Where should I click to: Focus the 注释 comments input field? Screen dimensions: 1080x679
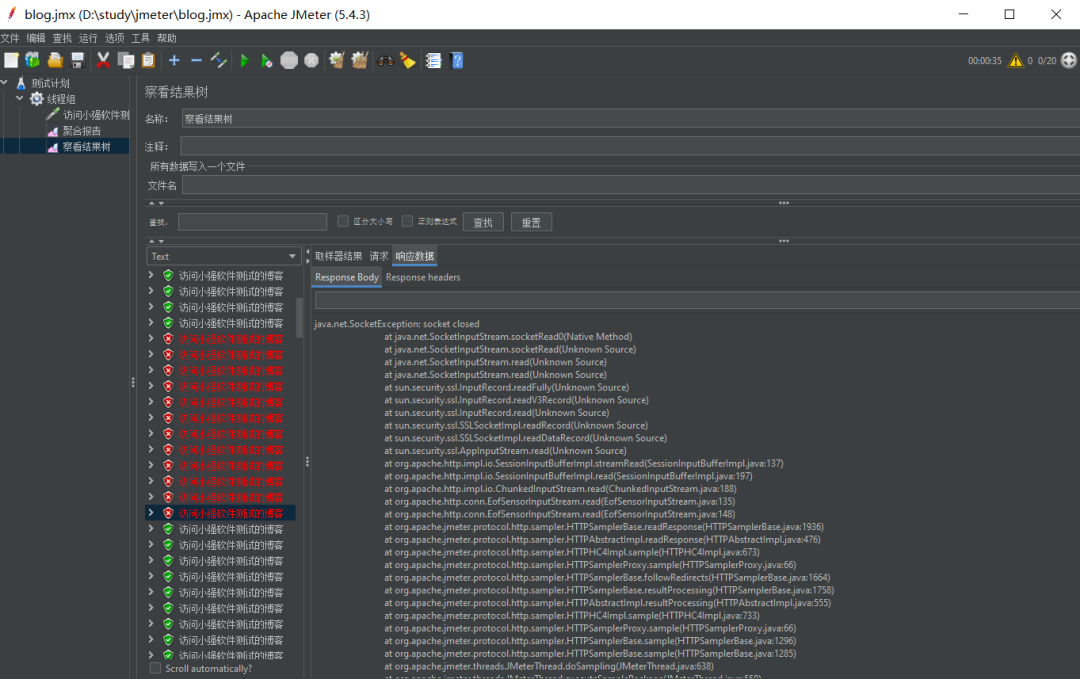[630, 146]
